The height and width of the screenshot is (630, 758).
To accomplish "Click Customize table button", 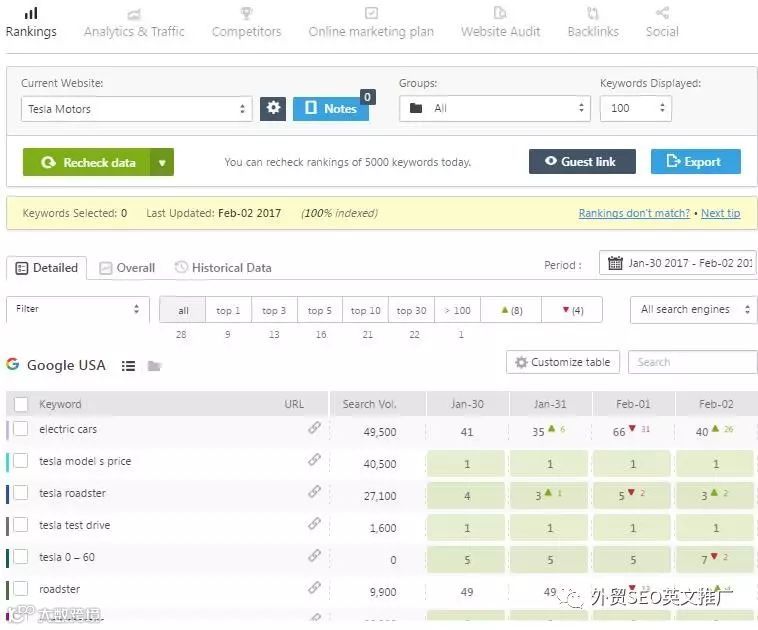I will coord(563,362).
